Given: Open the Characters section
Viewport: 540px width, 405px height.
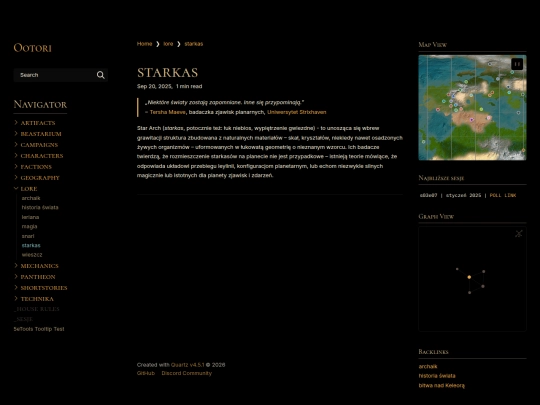Looking at the screenshot, I should click(x=42, y=156).
